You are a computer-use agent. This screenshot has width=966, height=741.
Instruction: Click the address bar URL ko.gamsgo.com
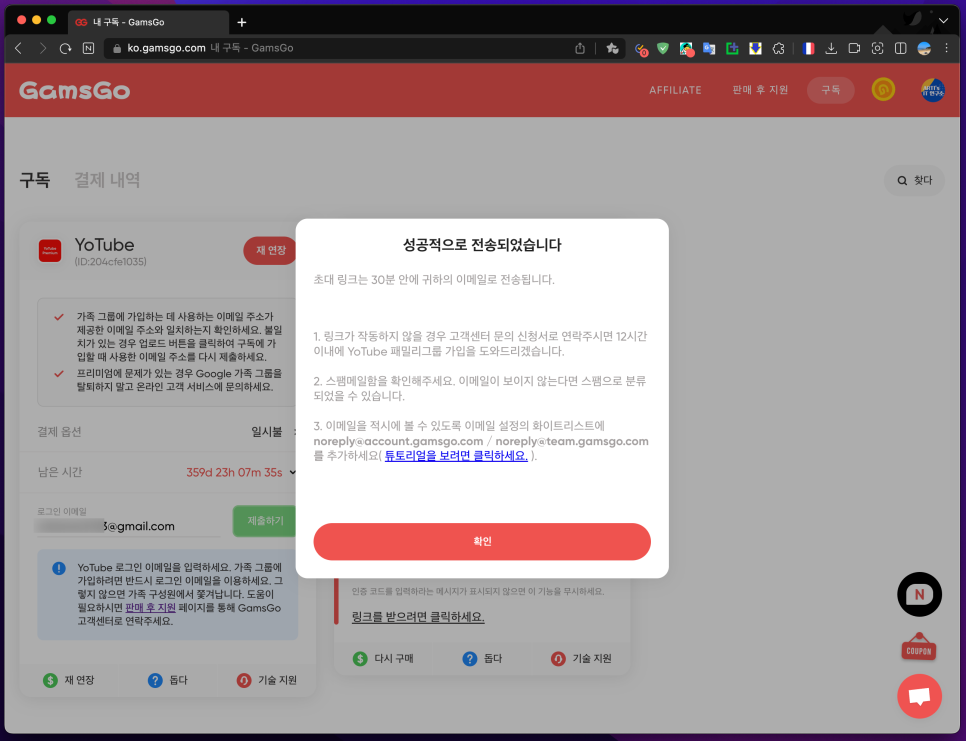pyautogui.click(x=166, y=48)
